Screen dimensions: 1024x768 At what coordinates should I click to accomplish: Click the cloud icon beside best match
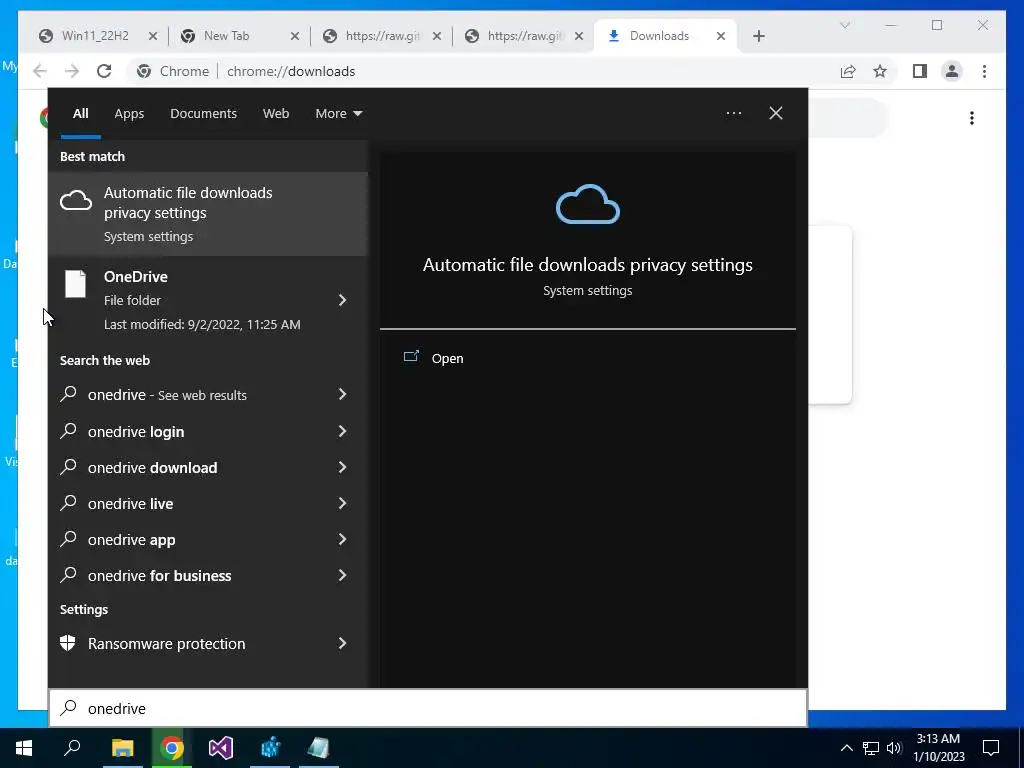76,200
